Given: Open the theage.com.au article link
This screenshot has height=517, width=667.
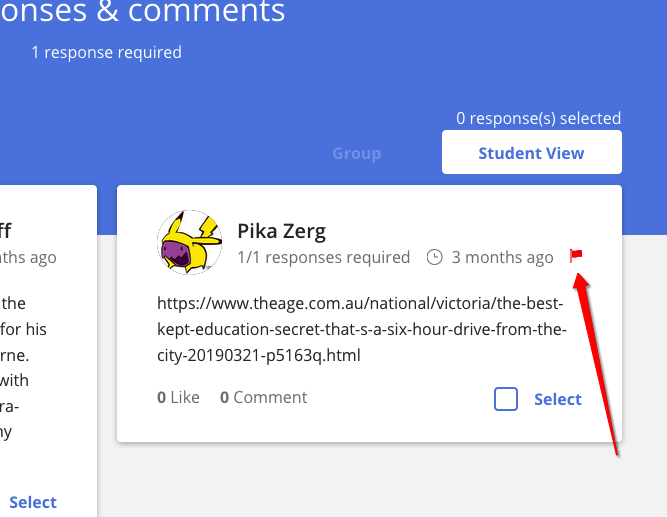Looking at the screenshot, I should pos(362,329).
